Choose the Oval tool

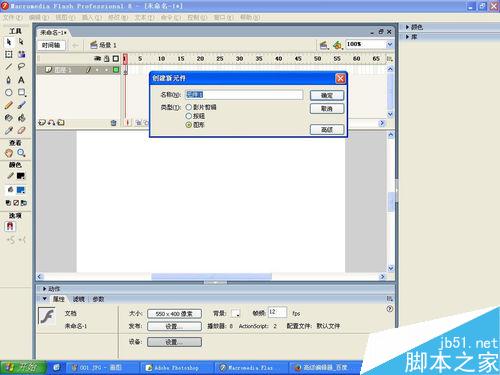[9, 93]
